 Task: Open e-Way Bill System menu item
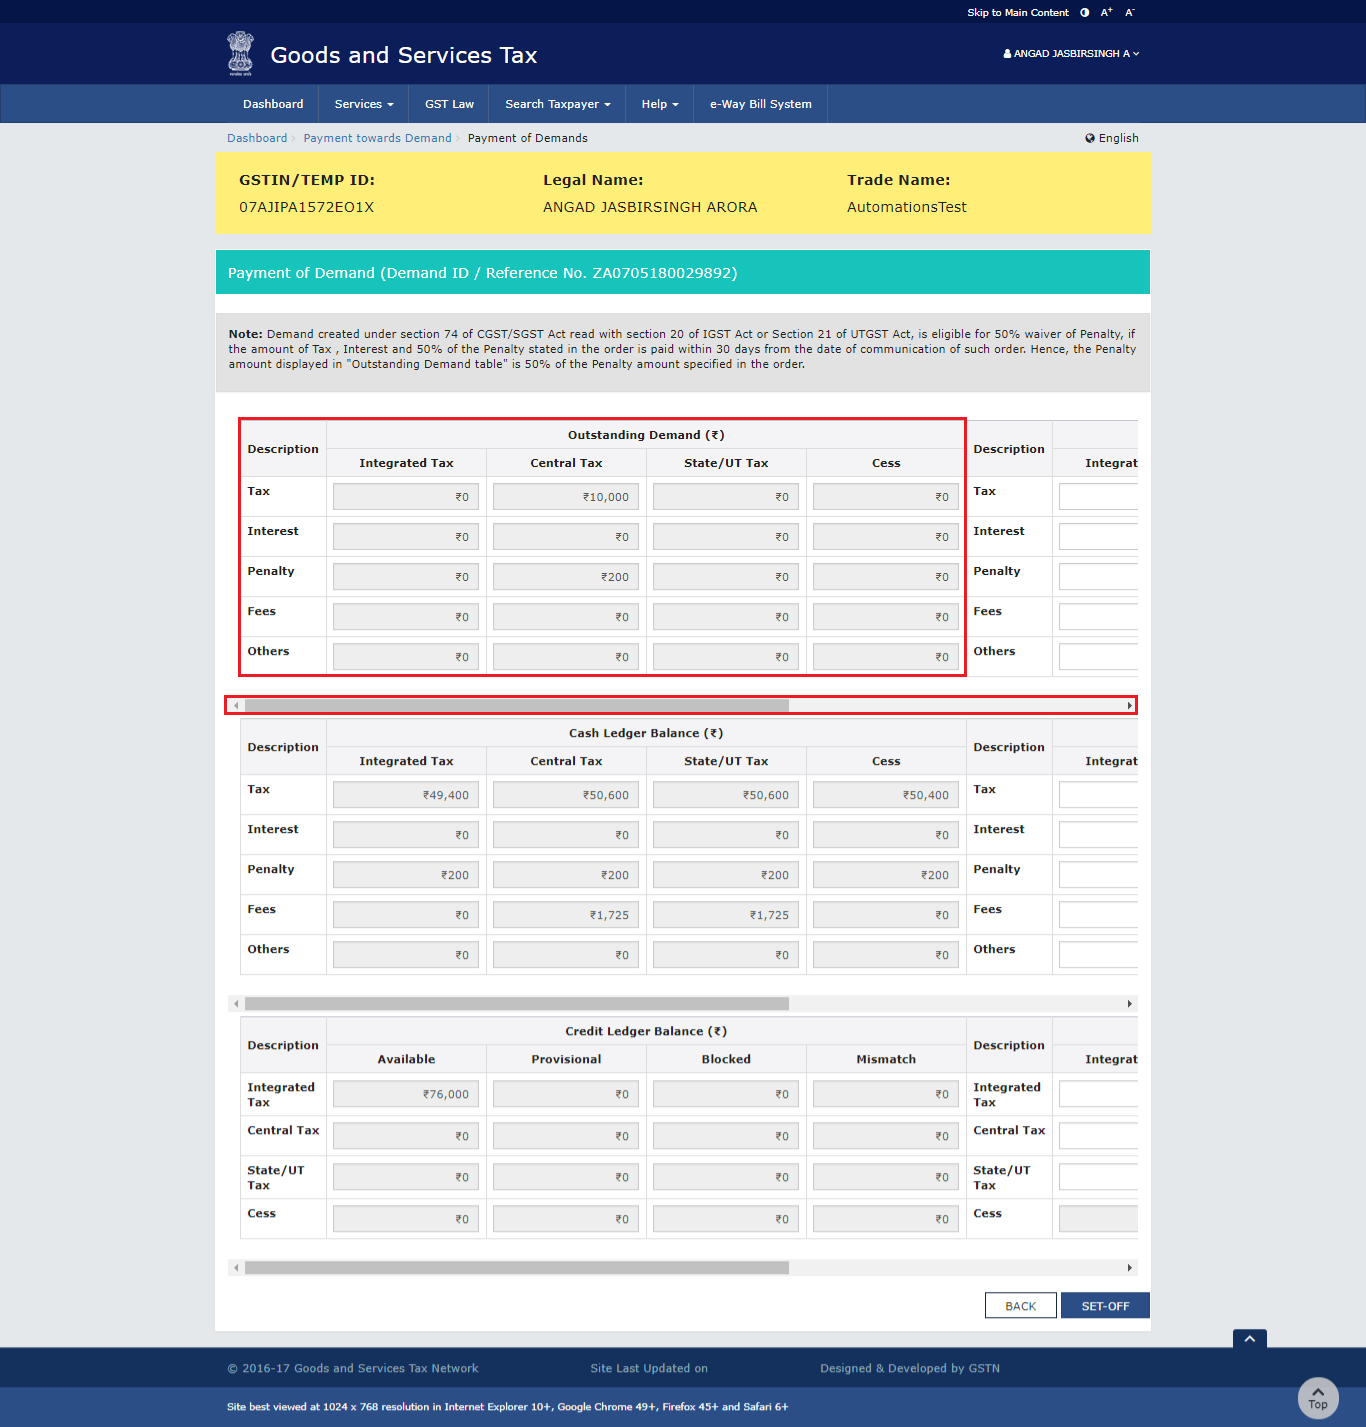(760, 104)
